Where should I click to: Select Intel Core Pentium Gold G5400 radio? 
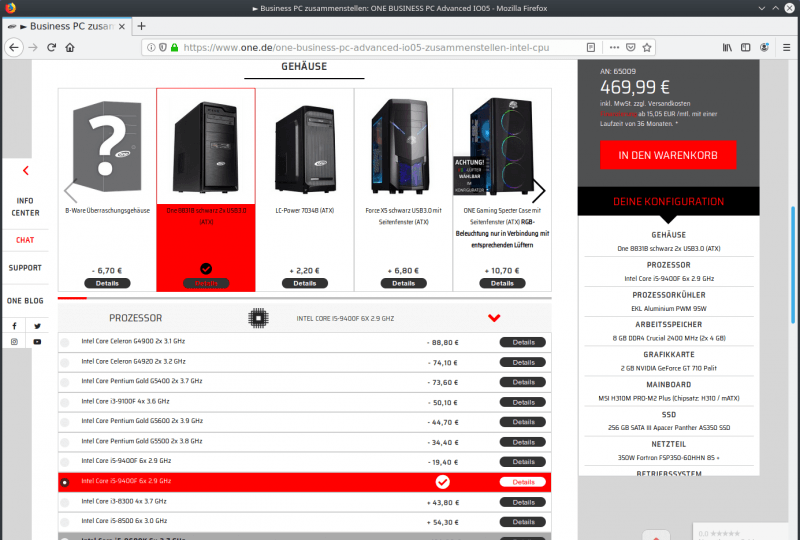[65, 383]
